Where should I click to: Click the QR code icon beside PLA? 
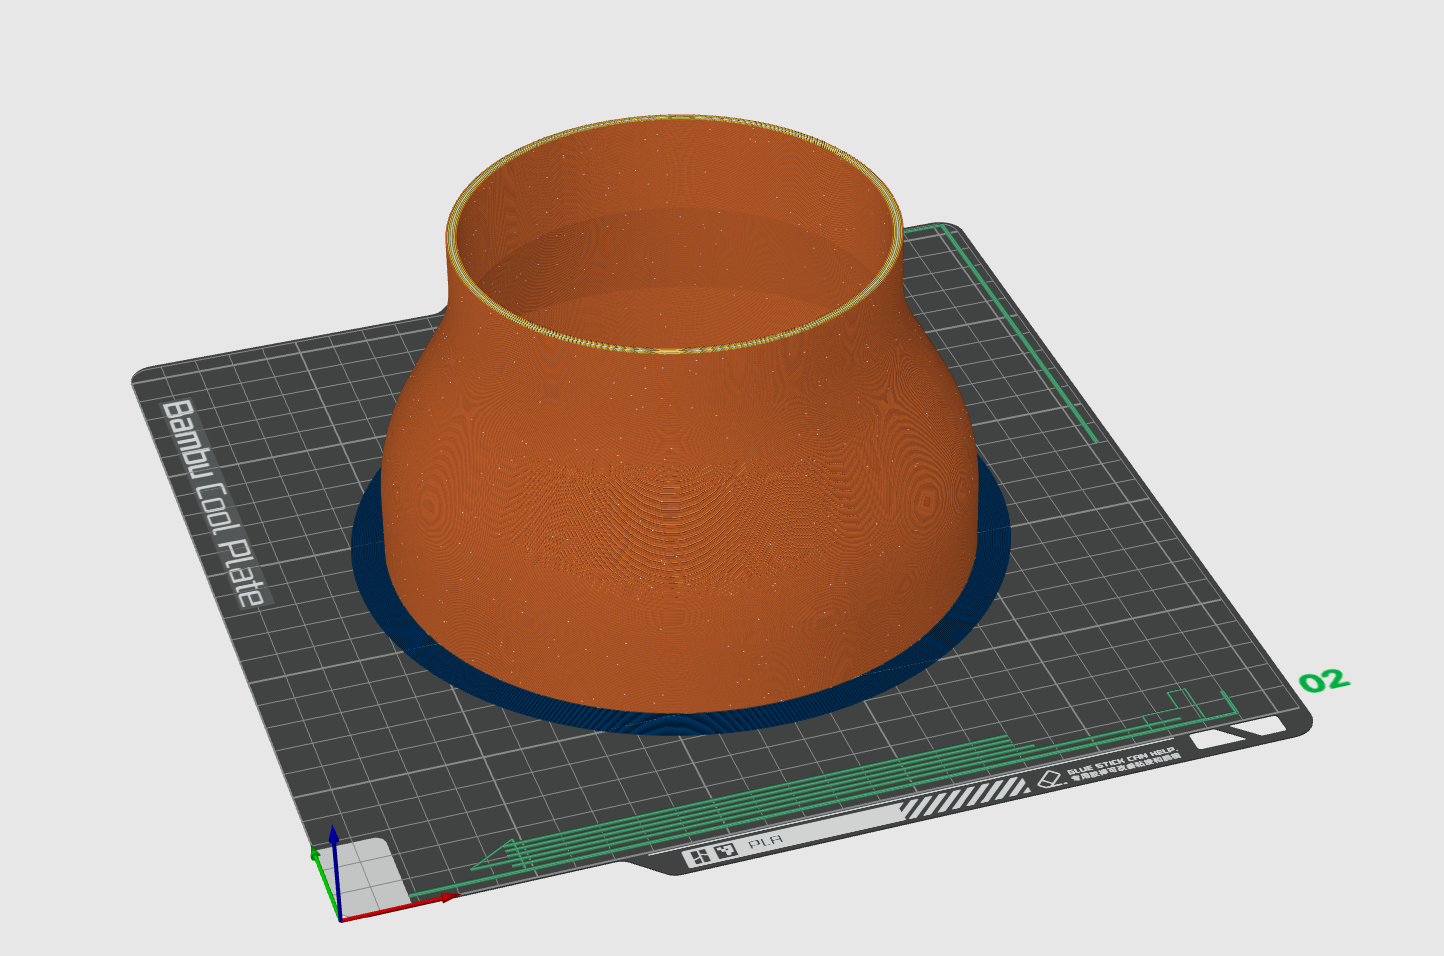725,851
